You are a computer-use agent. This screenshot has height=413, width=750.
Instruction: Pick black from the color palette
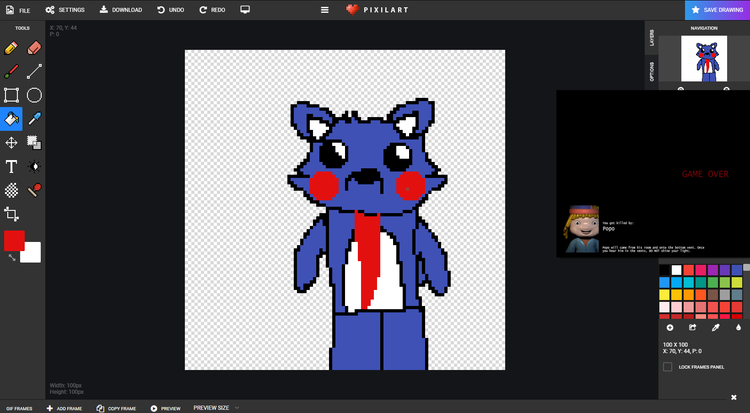click(664, 270)
